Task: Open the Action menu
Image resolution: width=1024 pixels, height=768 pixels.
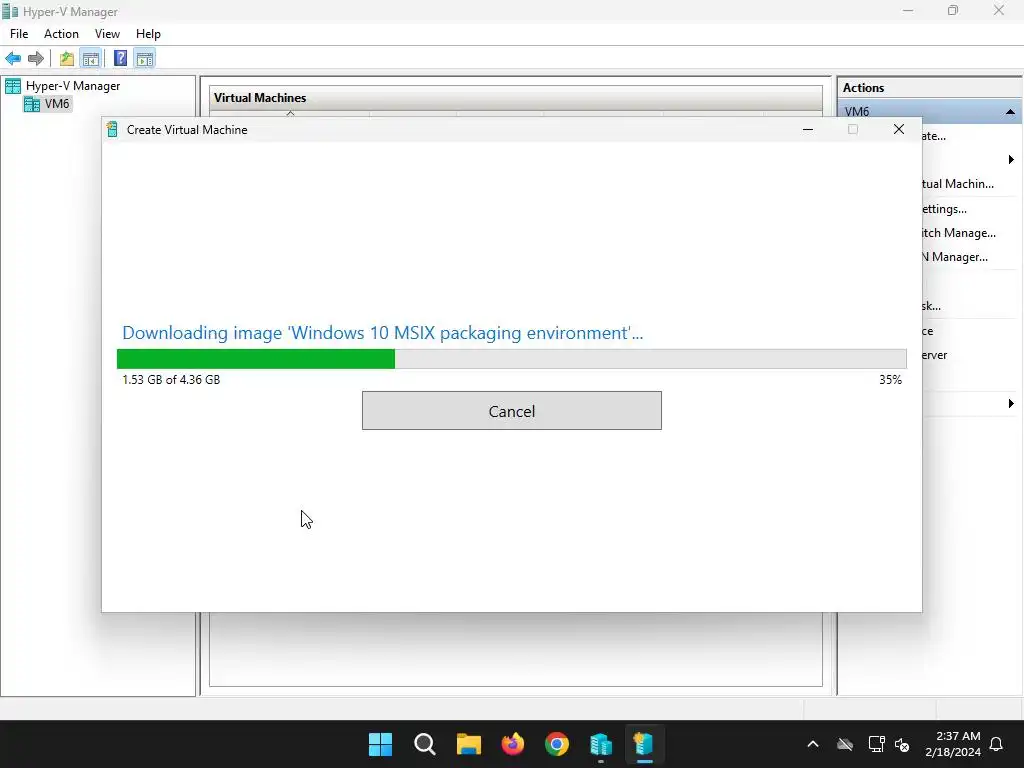Action: pyautogui.click(x=61, y=34)
